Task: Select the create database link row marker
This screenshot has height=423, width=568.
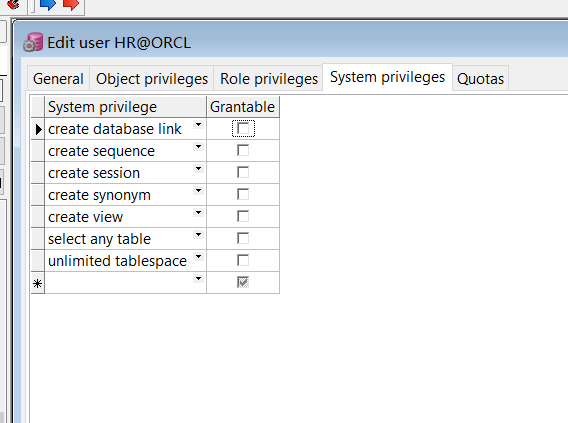Action: [38, 129]
